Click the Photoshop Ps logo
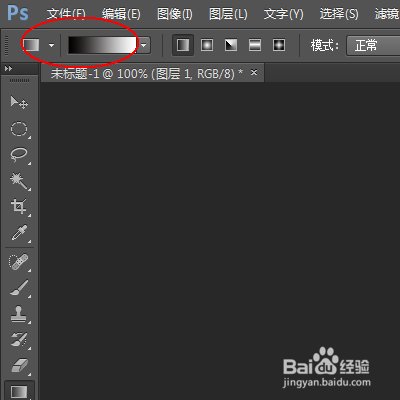 click(x=18, y=13)
